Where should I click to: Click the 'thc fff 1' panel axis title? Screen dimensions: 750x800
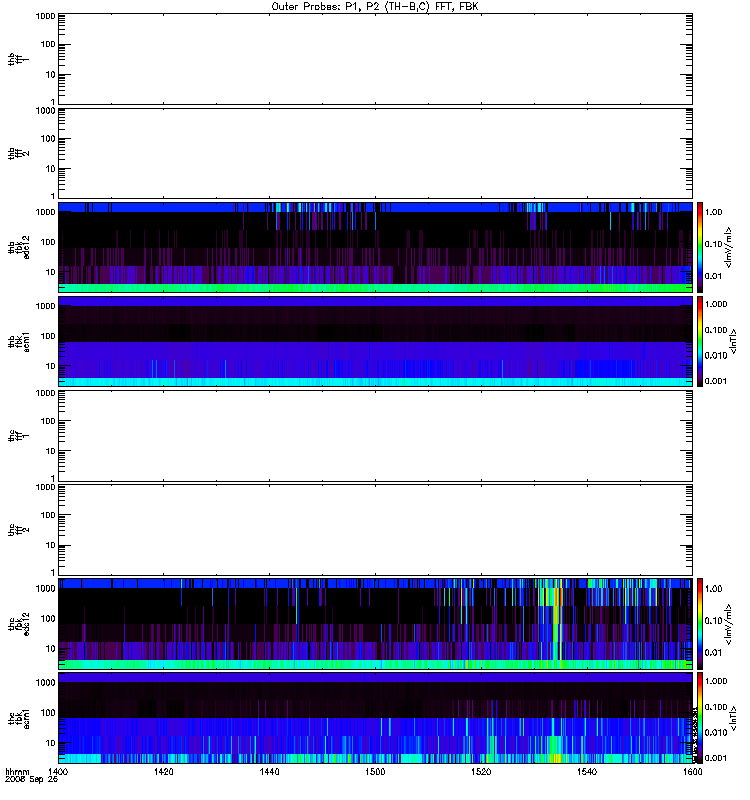coord(18,436)
